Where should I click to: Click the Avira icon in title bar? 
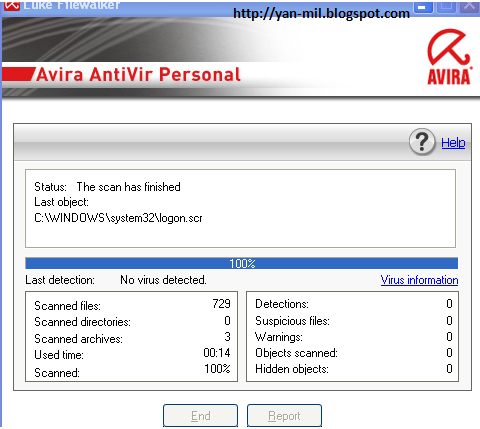(x=11, y=5)
